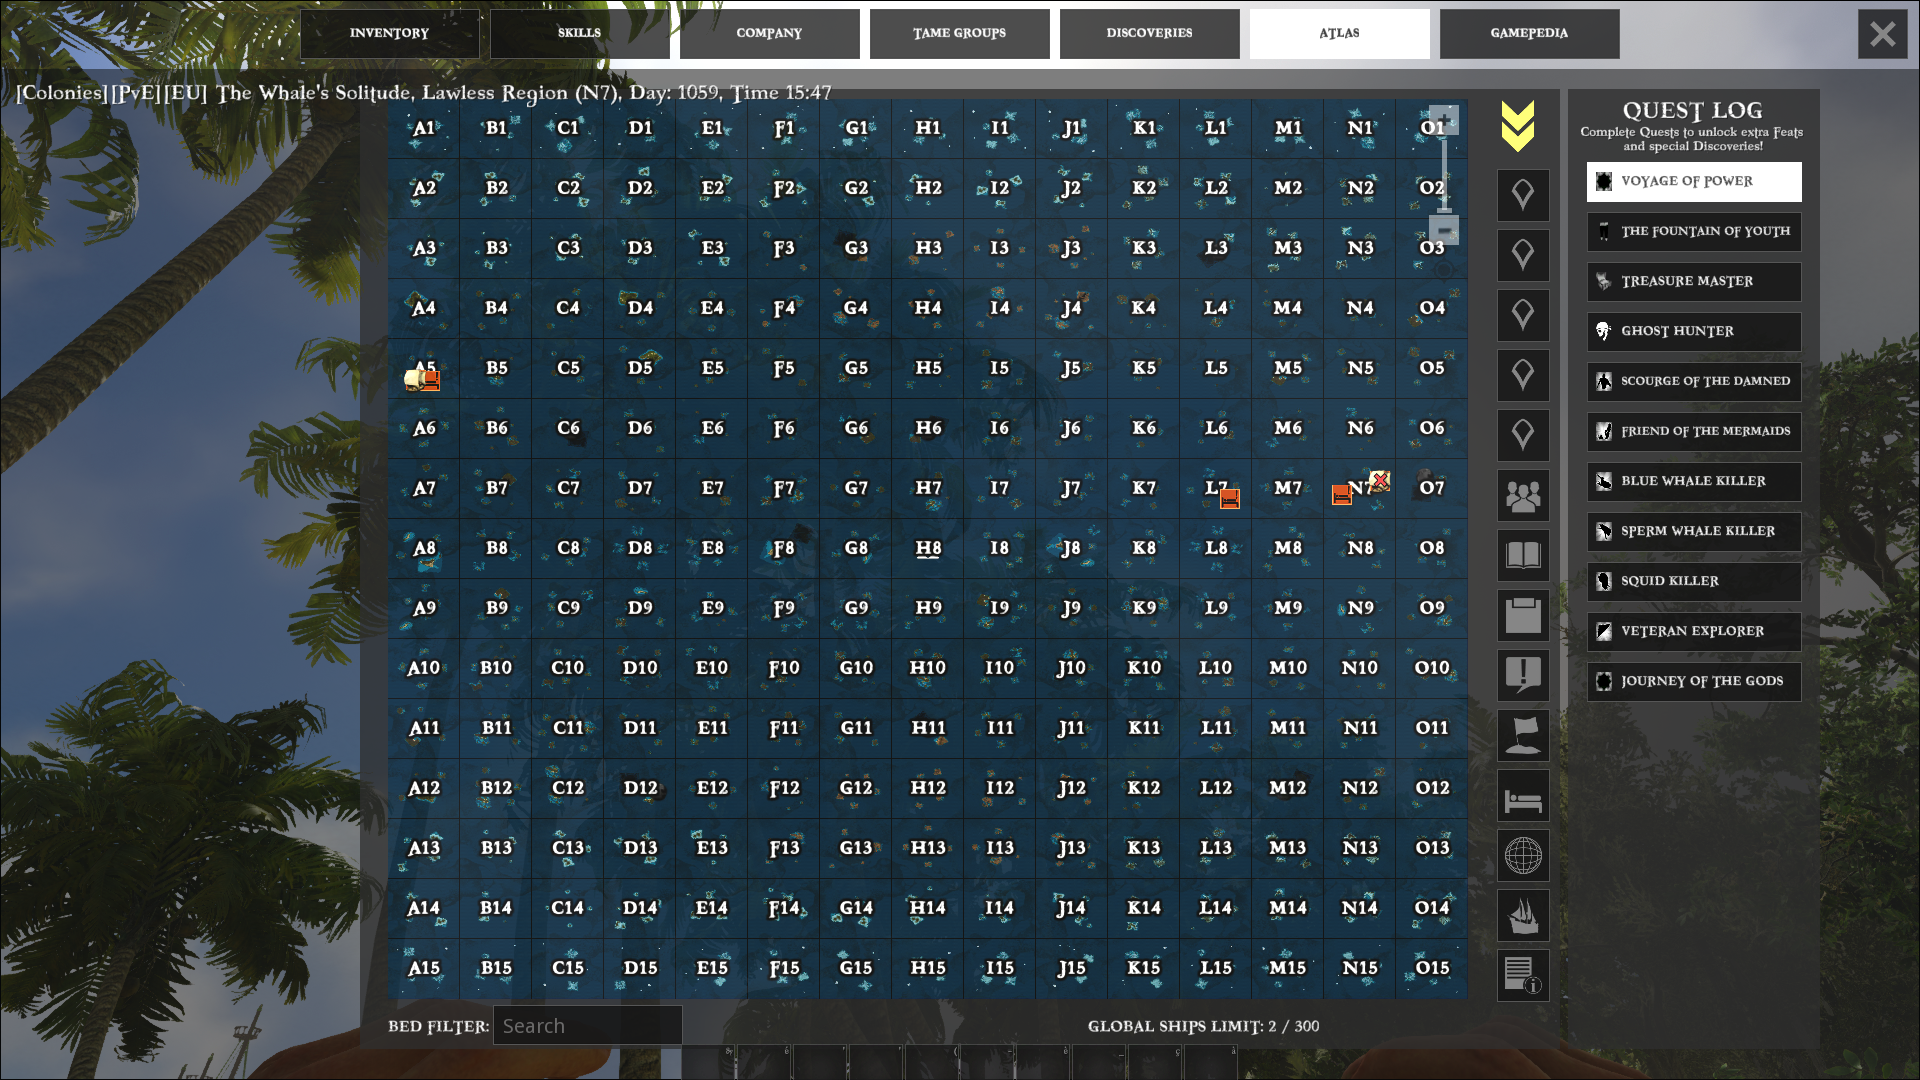Viewport: 1920px width, 1080px height.
Task: Open the Treasure Master quest
Action: pyautogui.click(x=1694, y=282)
